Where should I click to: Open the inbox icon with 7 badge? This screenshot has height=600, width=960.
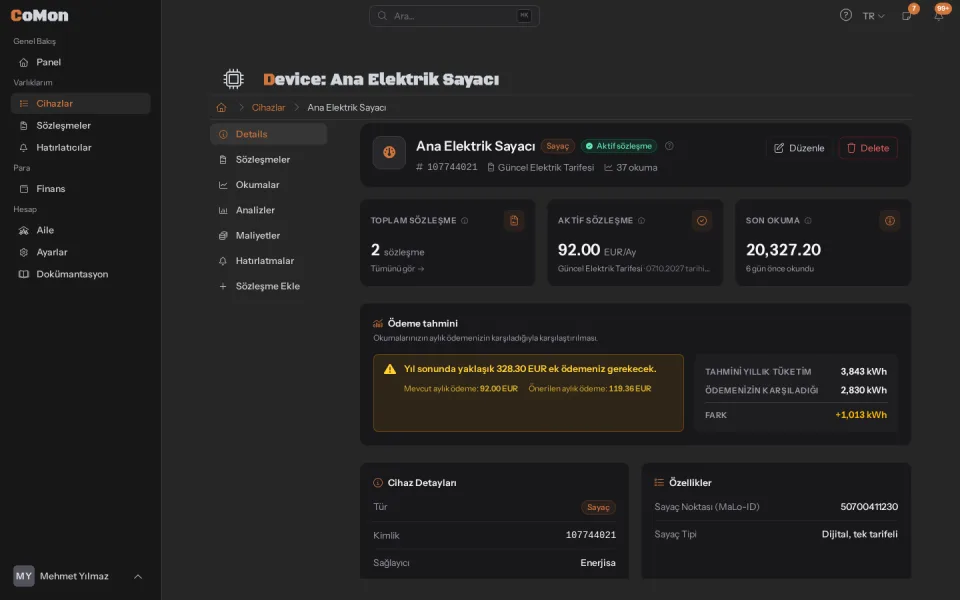[907, 15]
